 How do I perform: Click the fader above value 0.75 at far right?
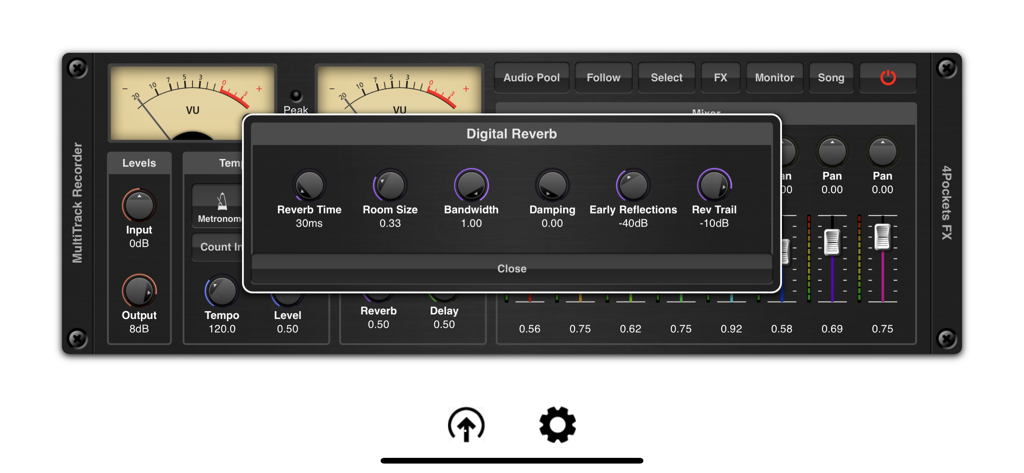pyautogui.click(x=882, y=236)
